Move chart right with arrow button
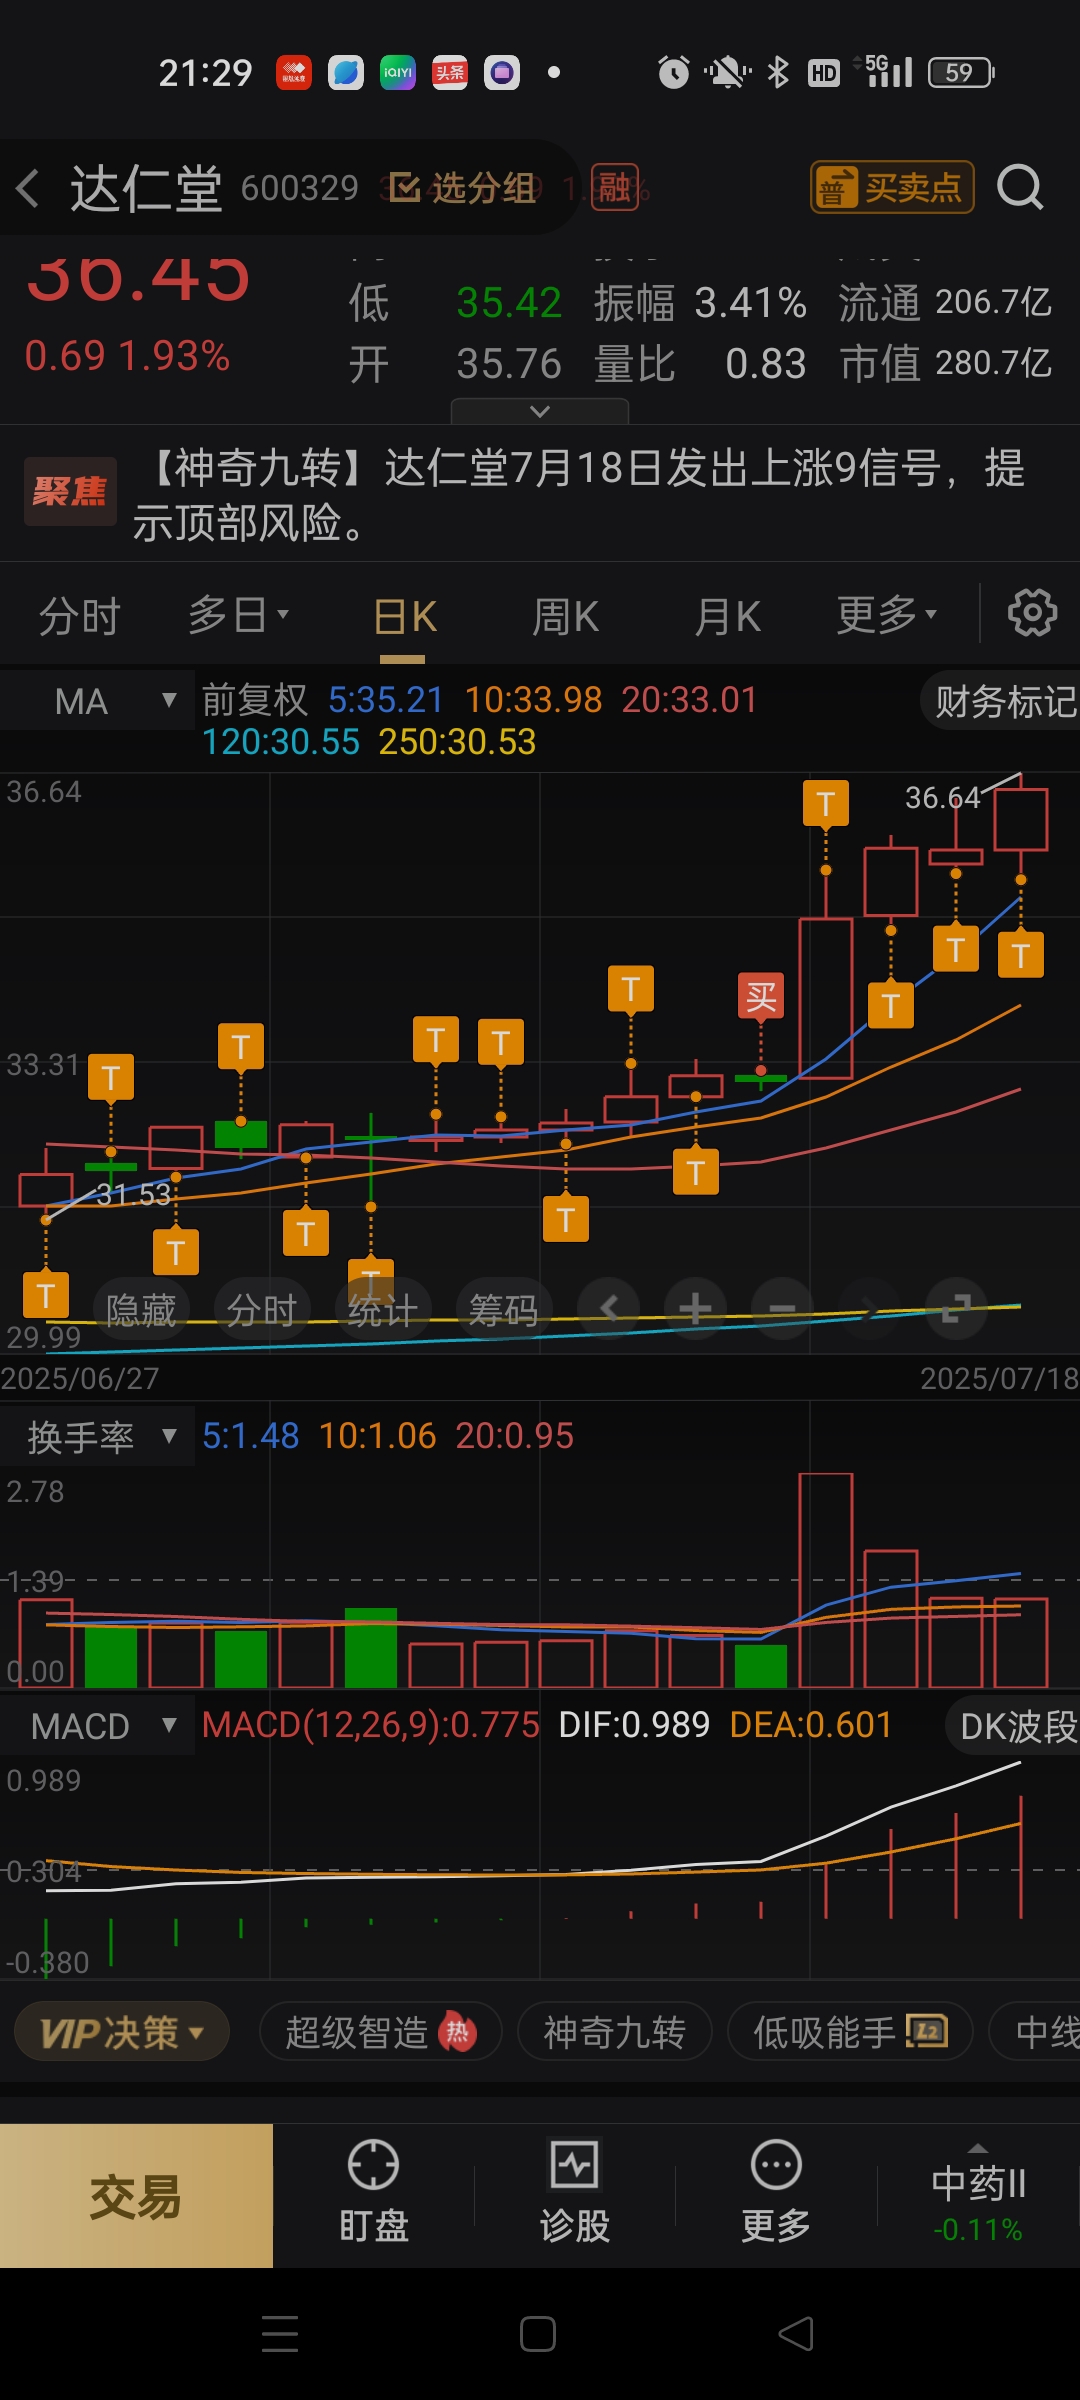The image size is (1080, 2400). 869,1308
